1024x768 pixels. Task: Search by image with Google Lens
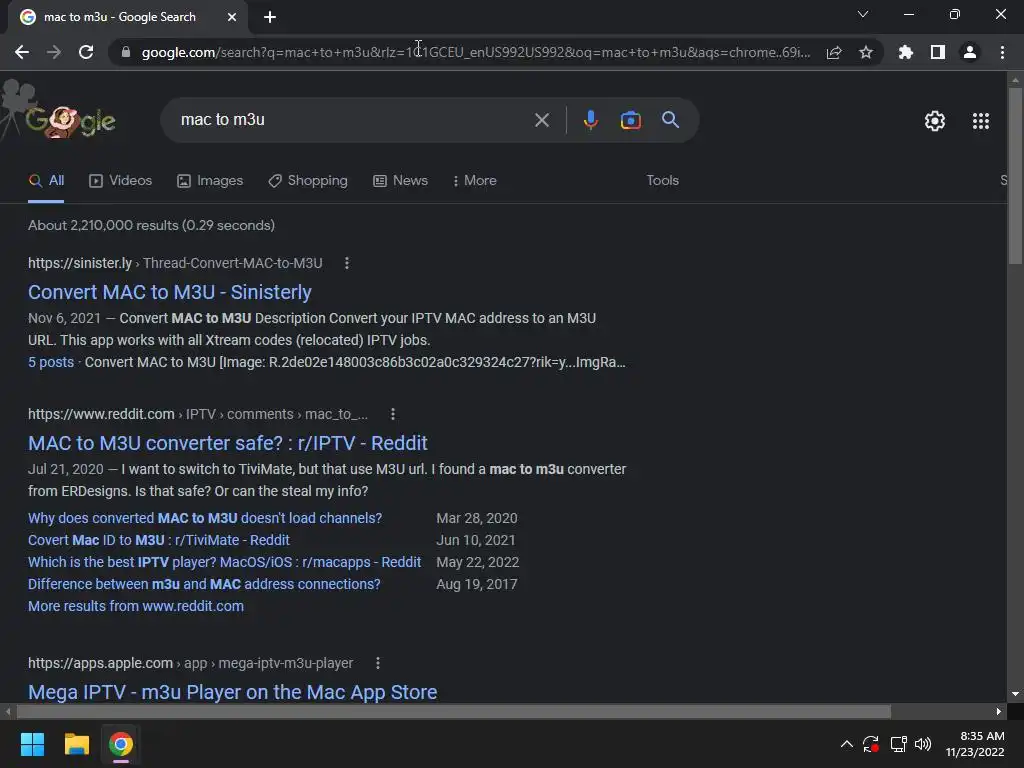point(630,120)
